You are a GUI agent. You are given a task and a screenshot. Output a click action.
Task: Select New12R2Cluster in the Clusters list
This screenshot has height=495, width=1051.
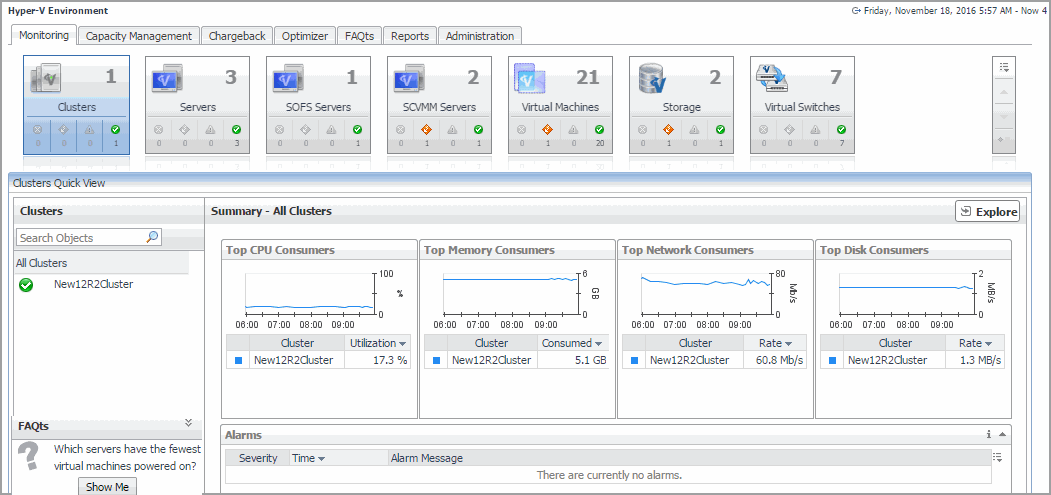point(93,284)
